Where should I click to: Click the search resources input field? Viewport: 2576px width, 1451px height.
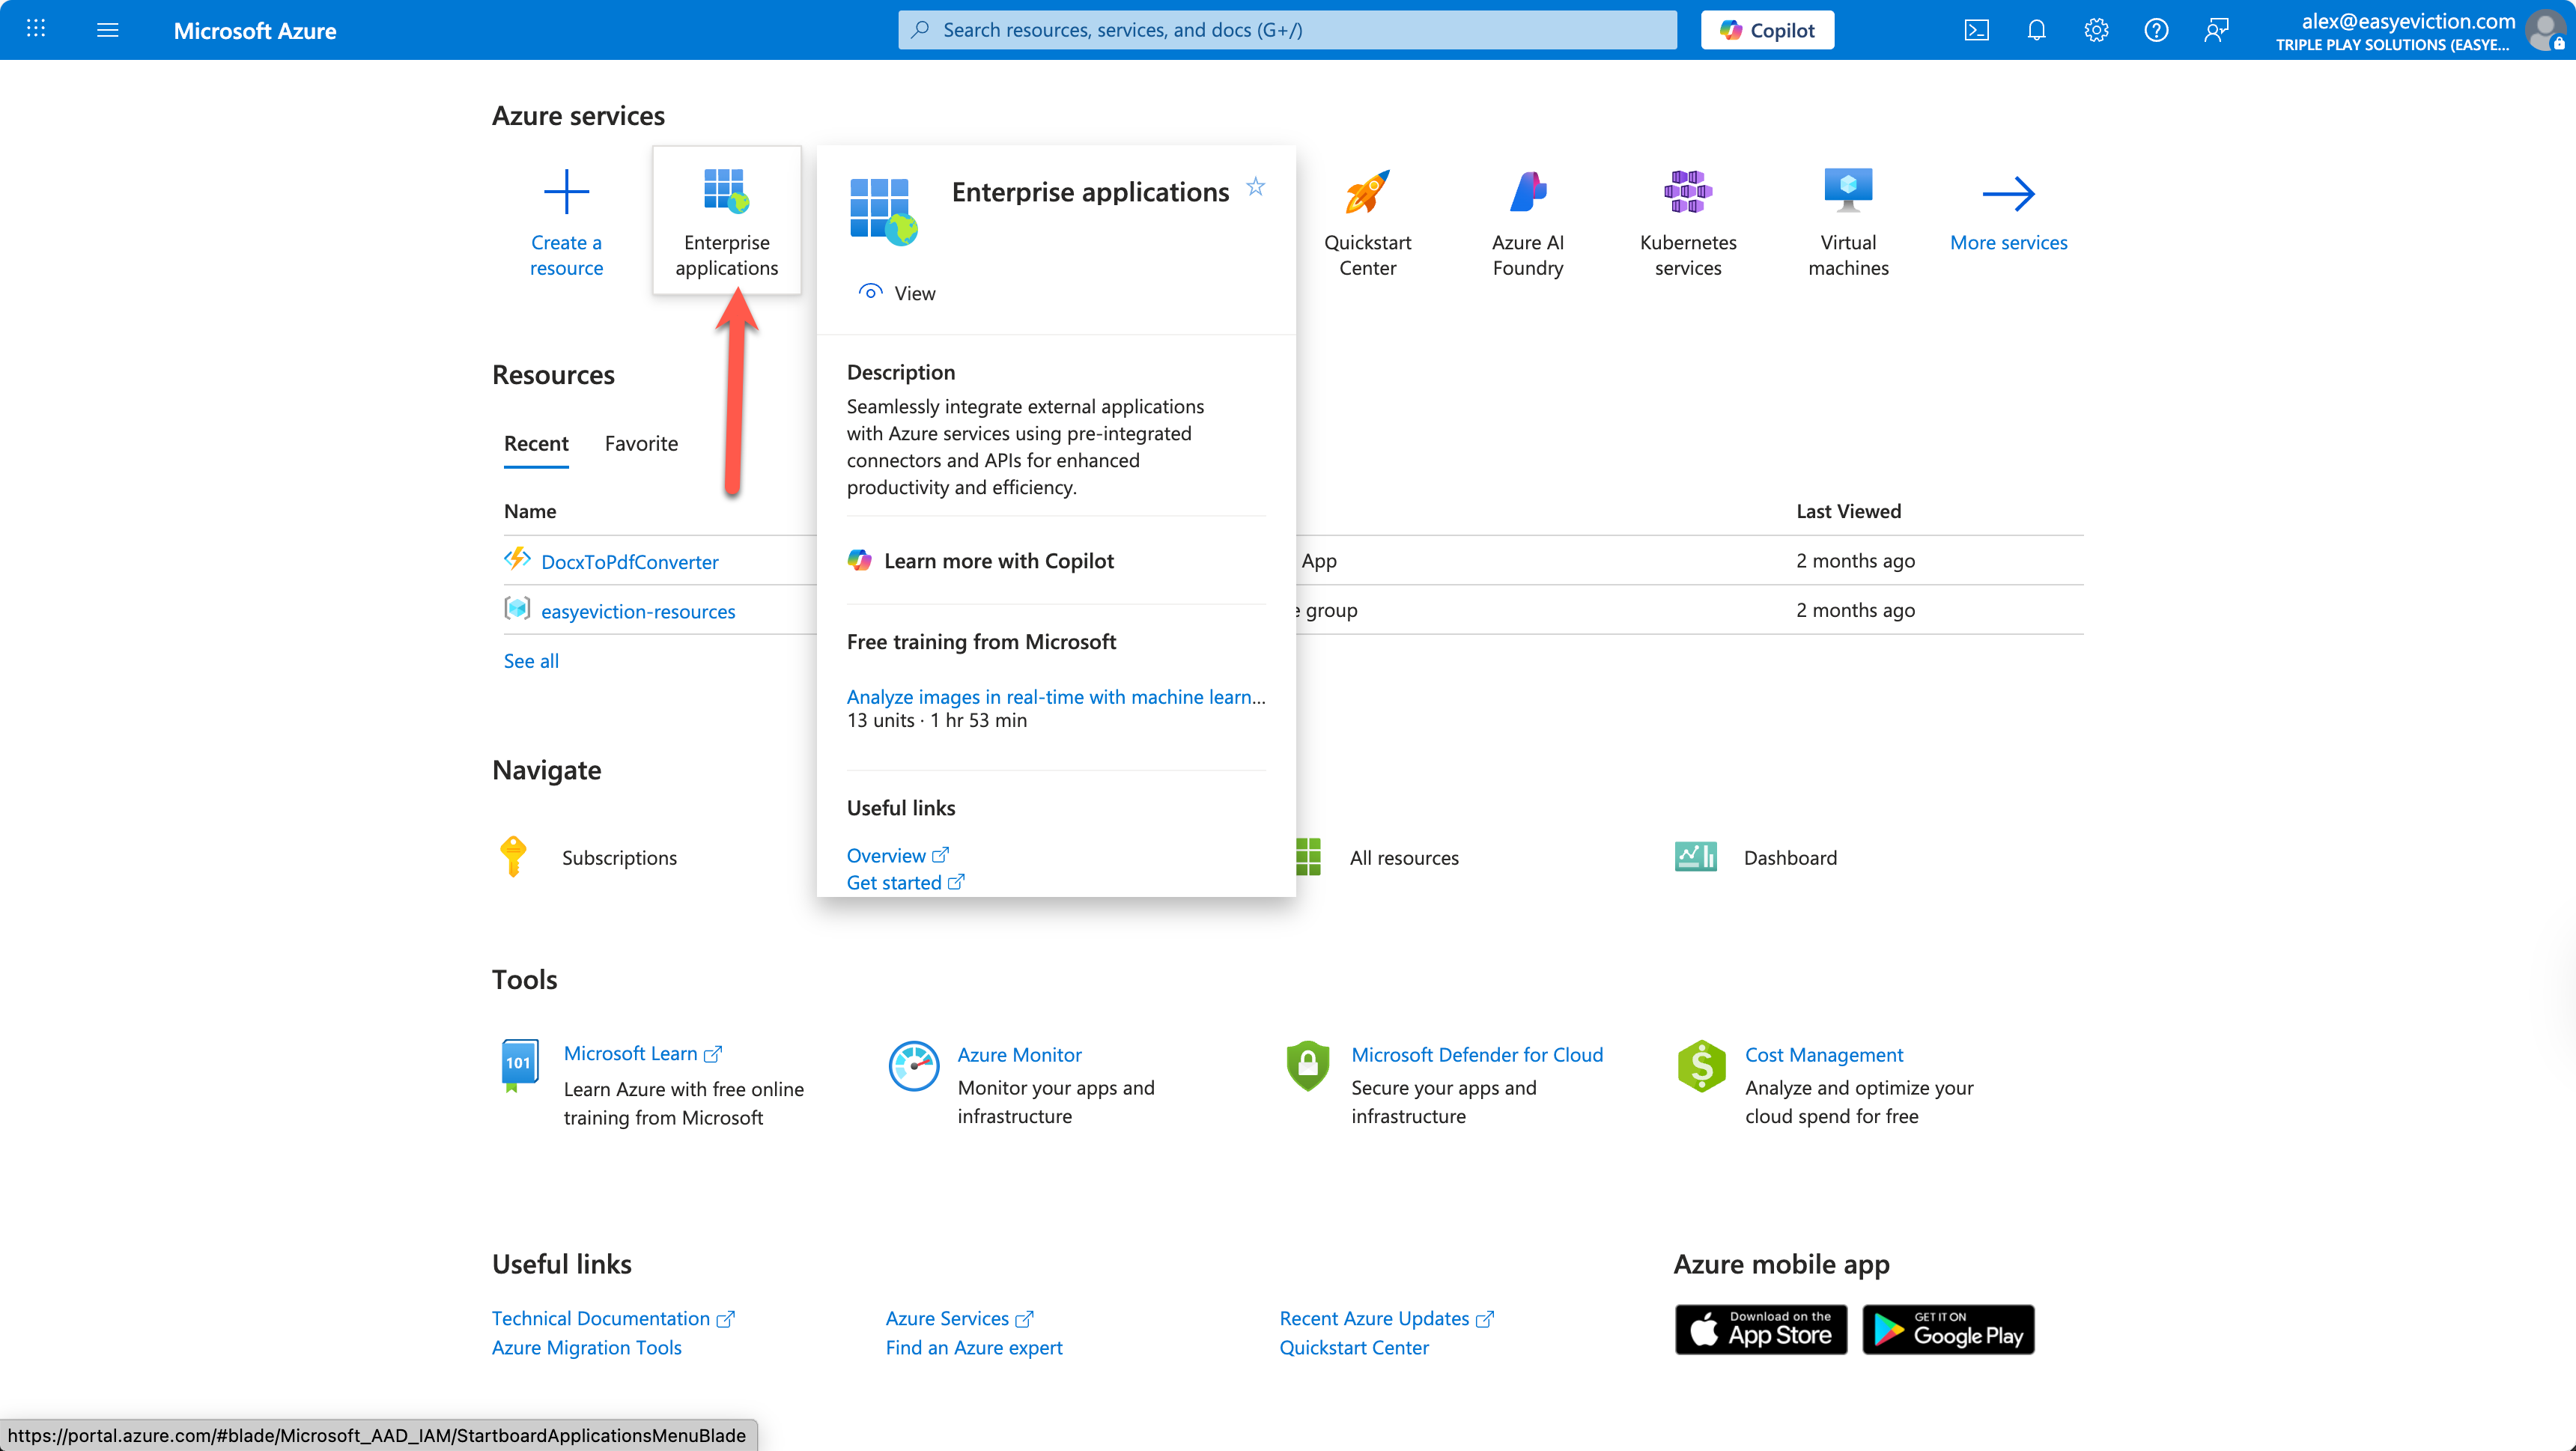(1287, 30)
